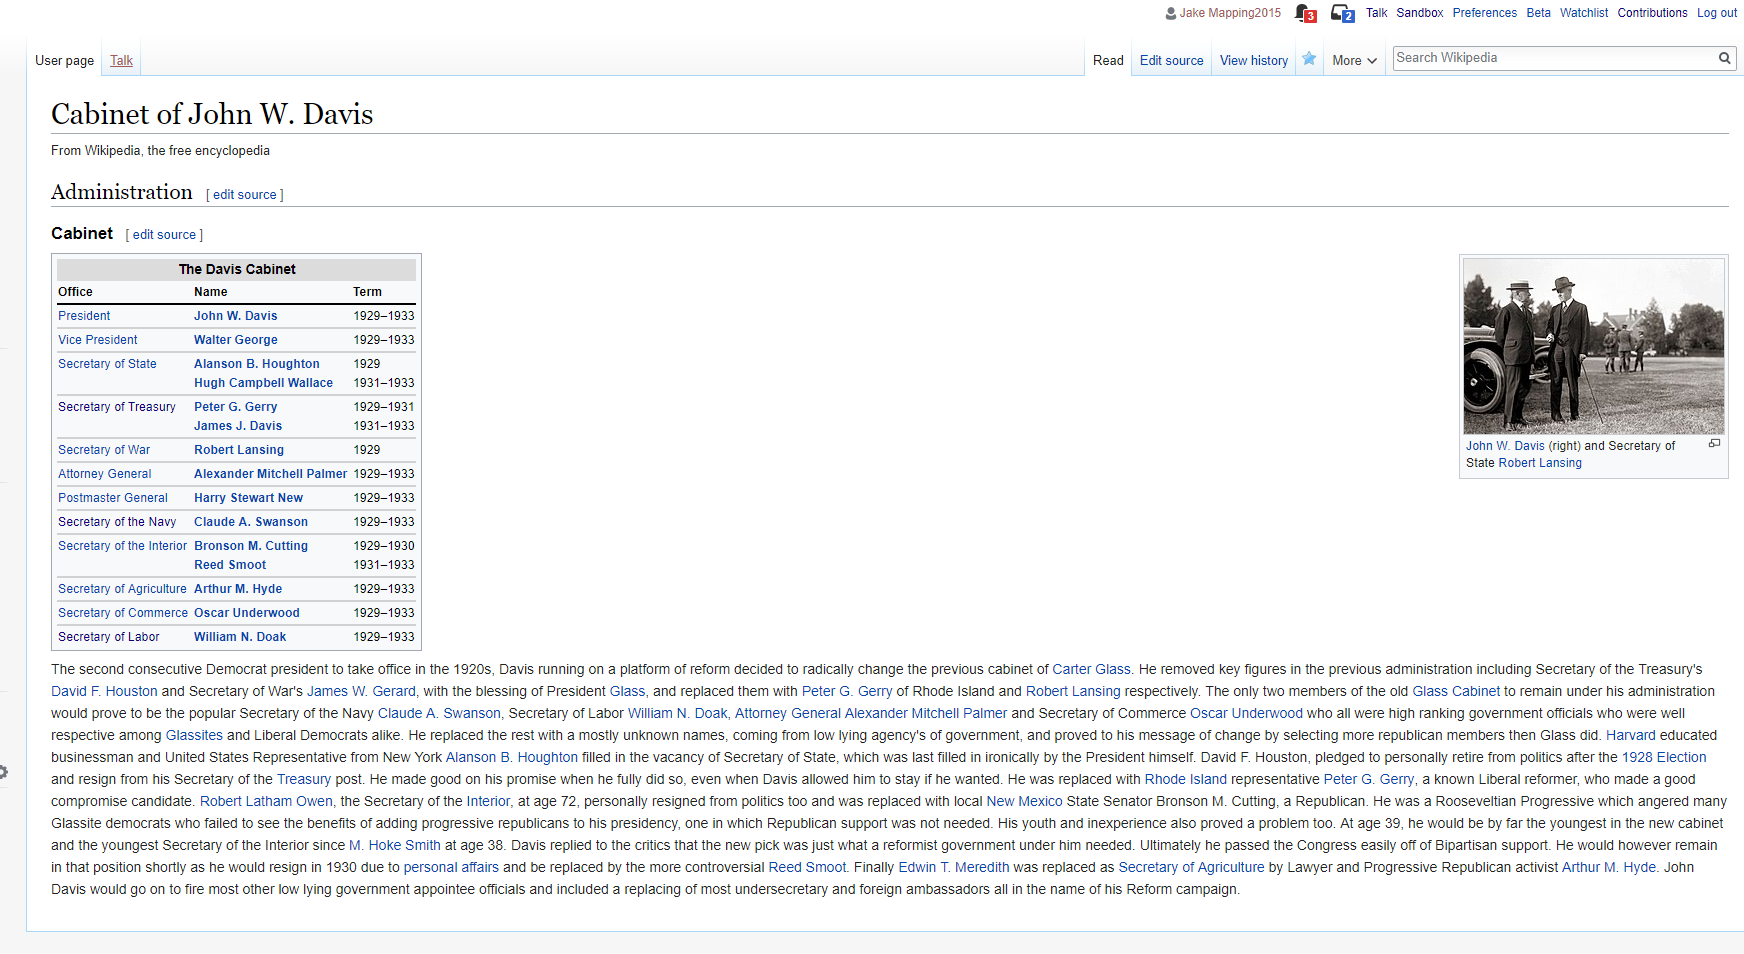
Task: Open Edwin T. Meredith link
Action: click(x=954, y=868)
